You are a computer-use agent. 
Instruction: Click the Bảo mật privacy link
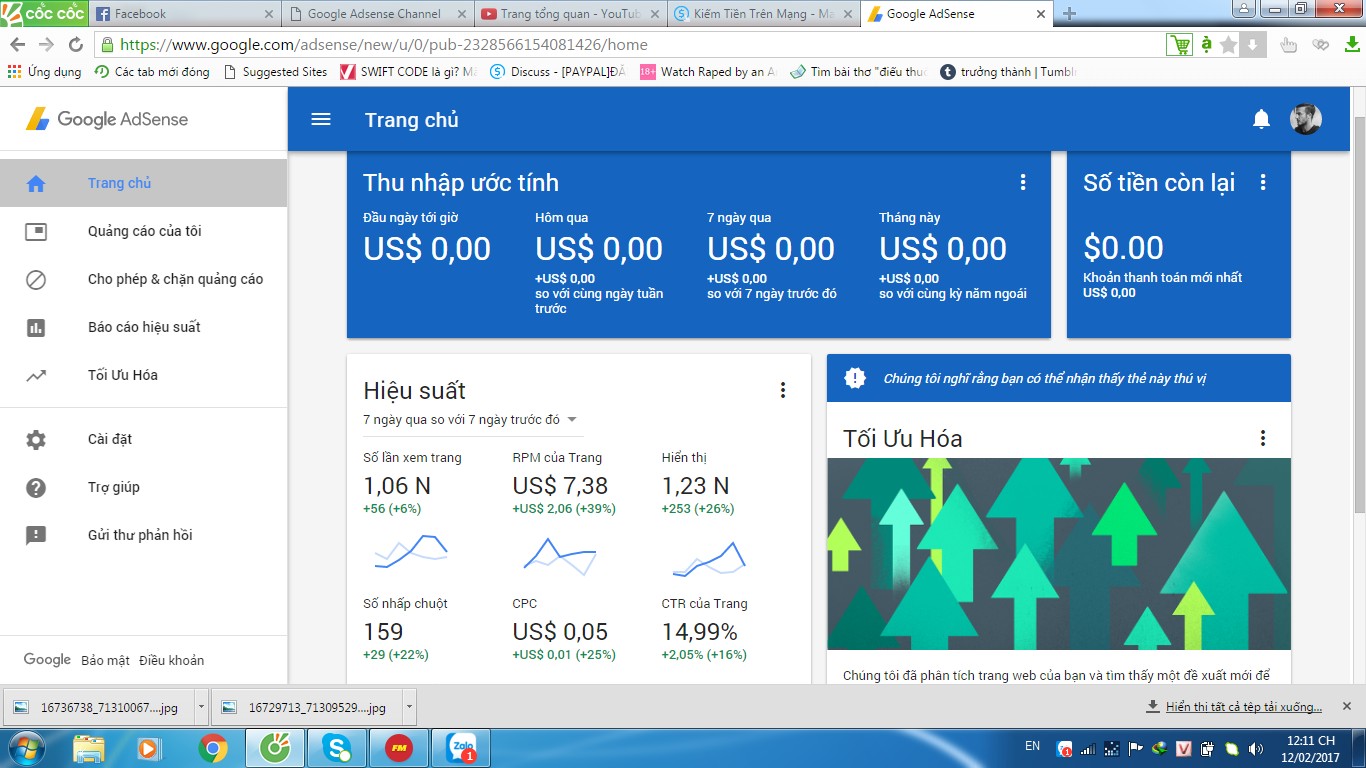tap(105, 661)
